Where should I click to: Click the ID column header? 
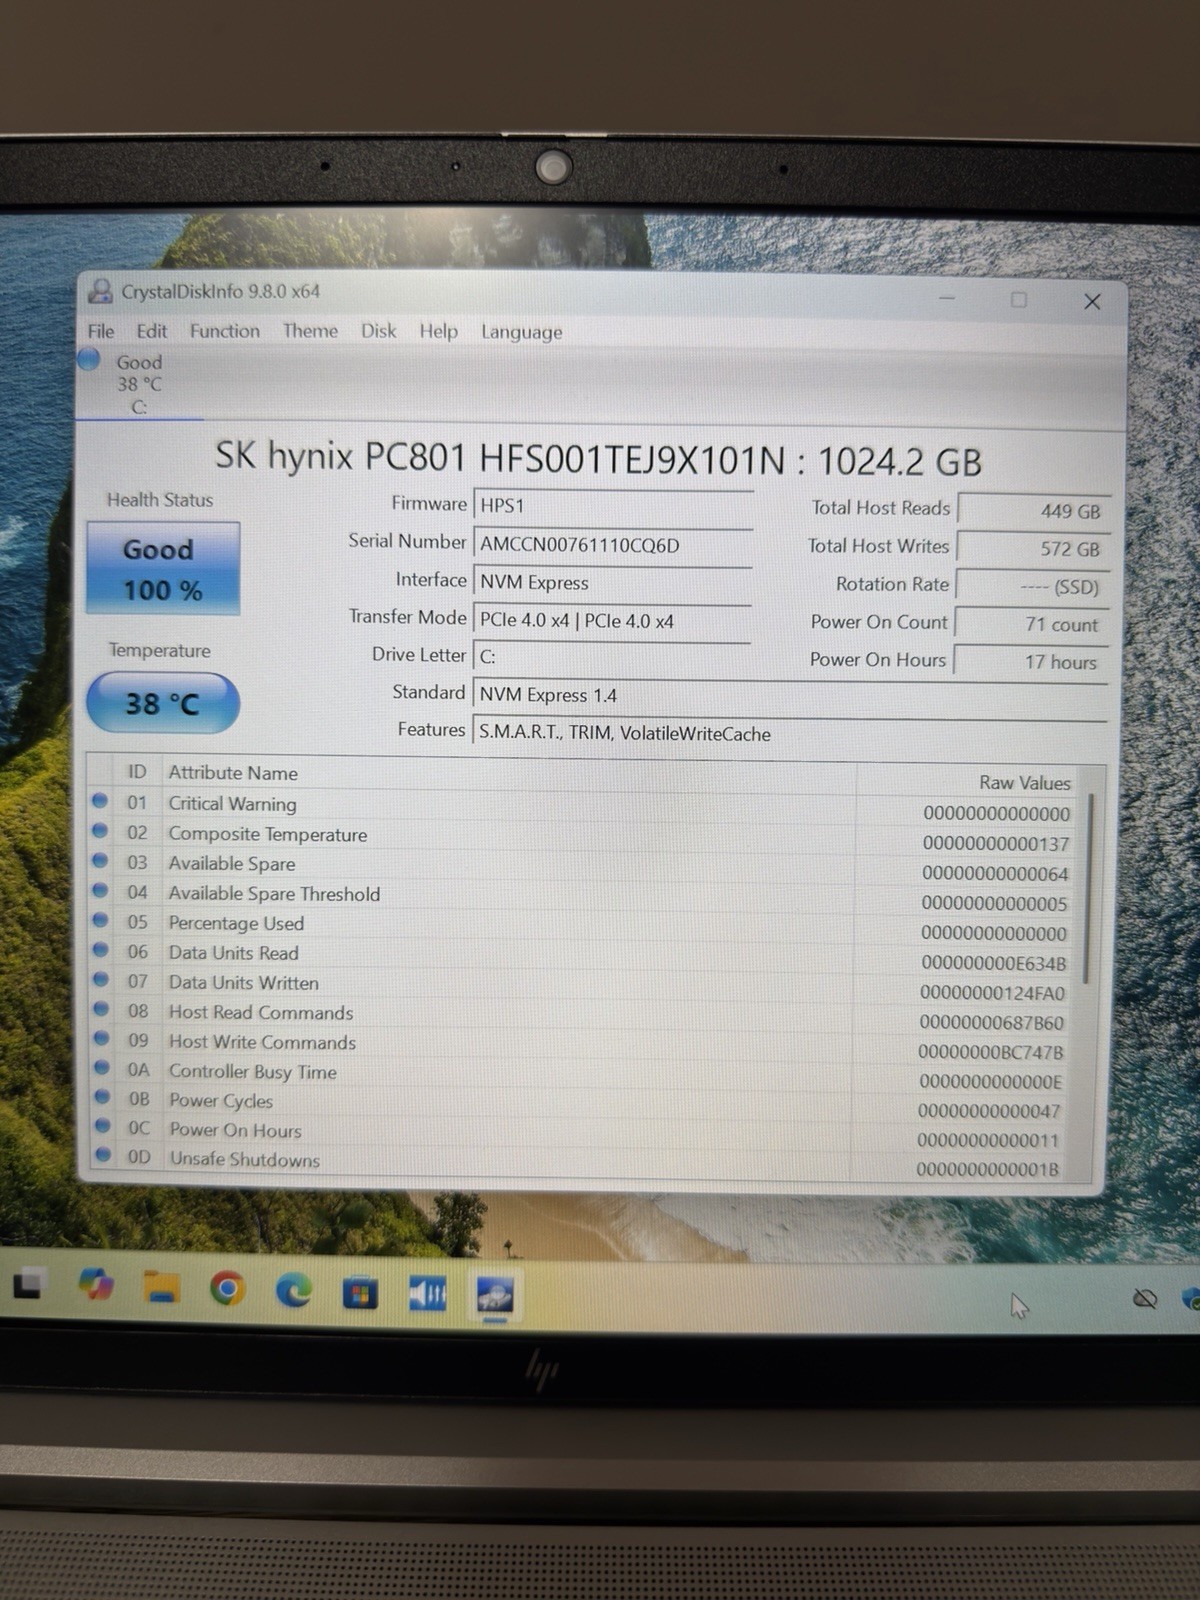click(137, 772)
